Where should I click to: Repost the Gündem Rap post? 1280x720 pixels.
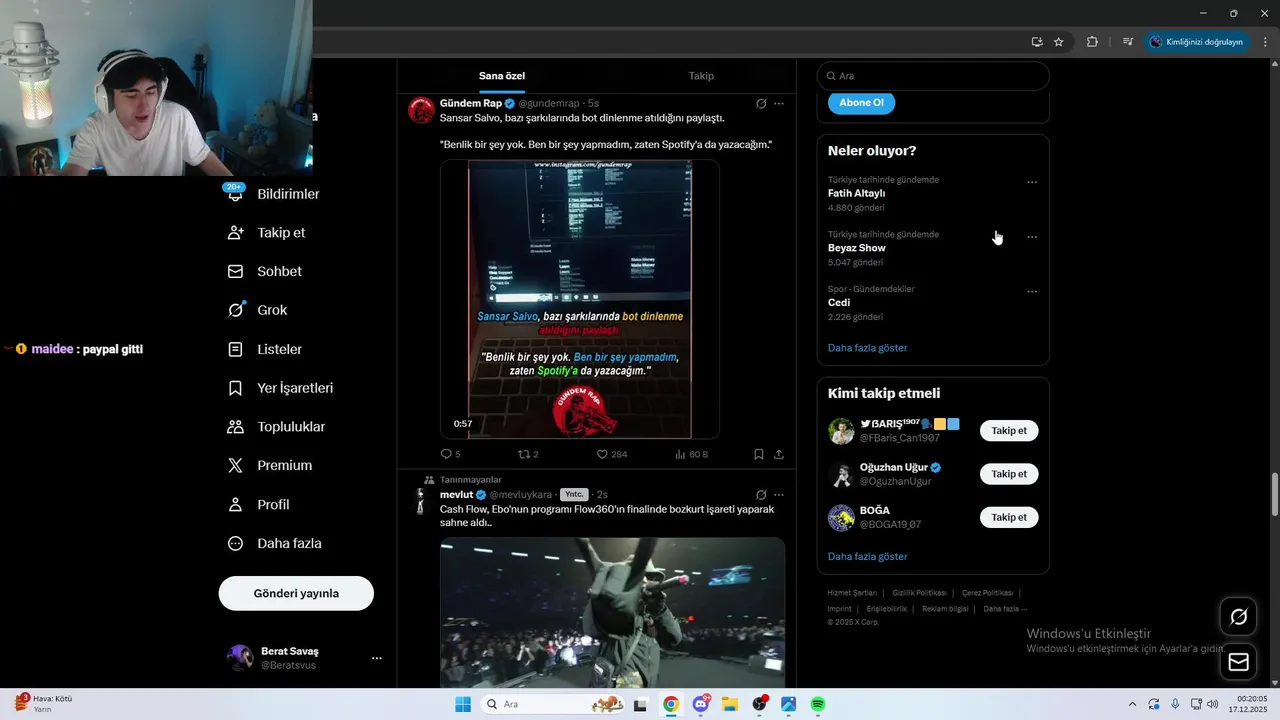pos(528,454)
